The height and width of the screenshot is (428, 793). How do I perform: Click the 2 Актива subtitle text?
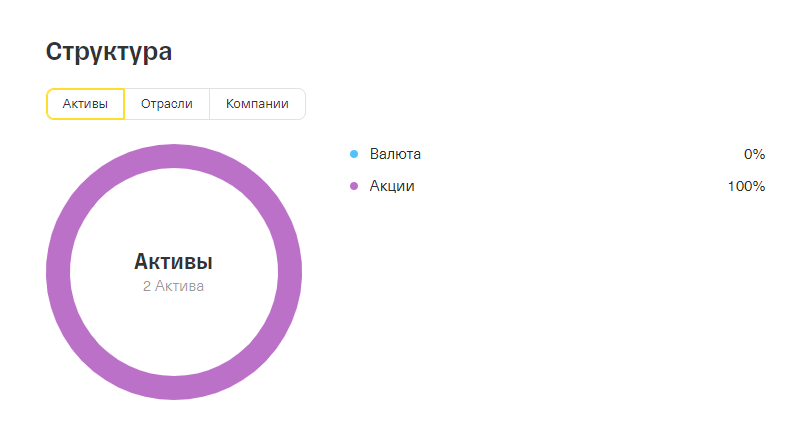click(x=173, y=286)
